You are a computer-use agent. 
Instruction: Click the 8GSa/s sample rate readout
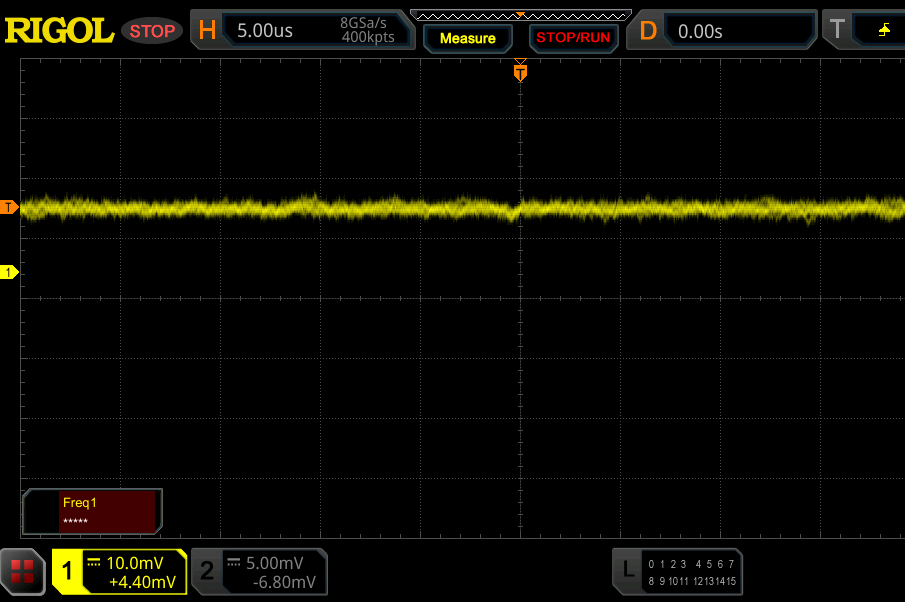363,23
